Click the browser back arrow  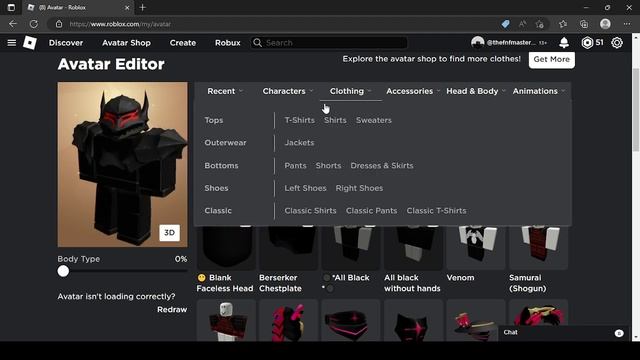click(13, 24)
